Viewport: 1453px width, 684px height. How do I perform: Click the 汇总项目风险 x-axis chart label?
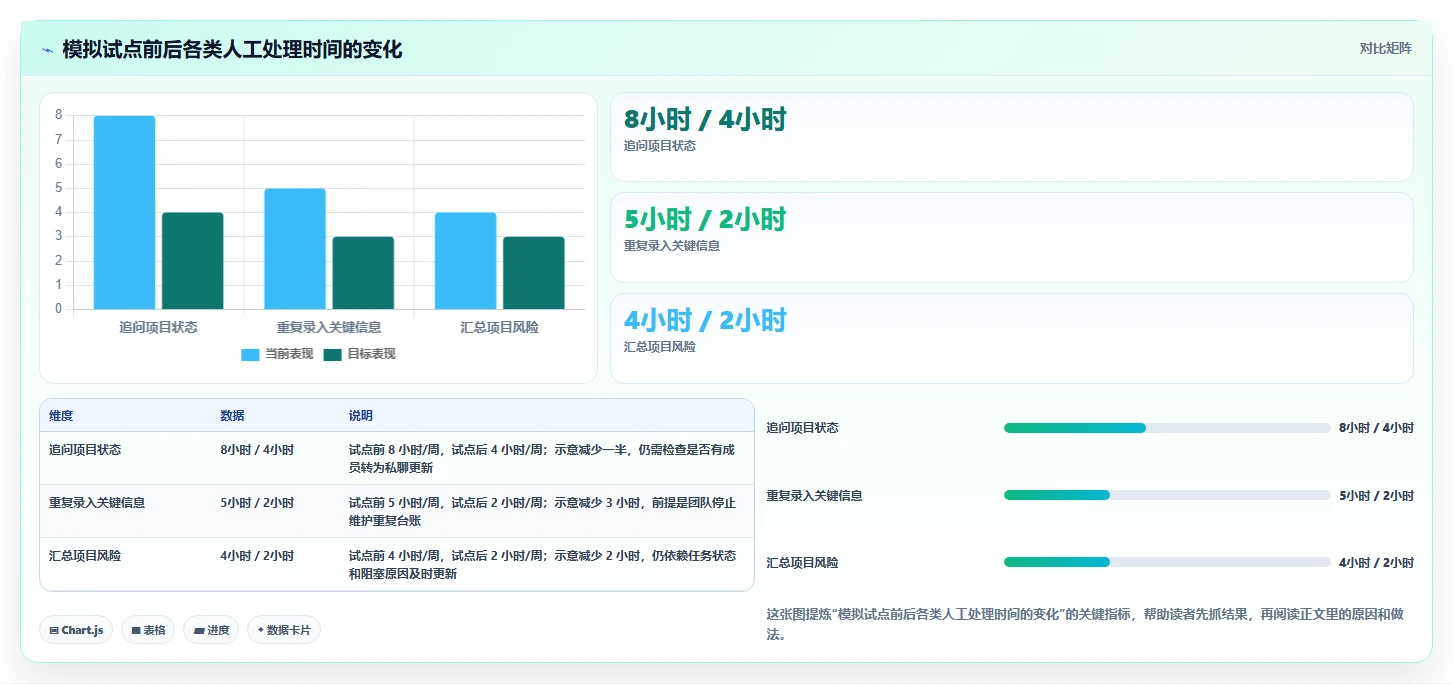(x=499, y=327)
